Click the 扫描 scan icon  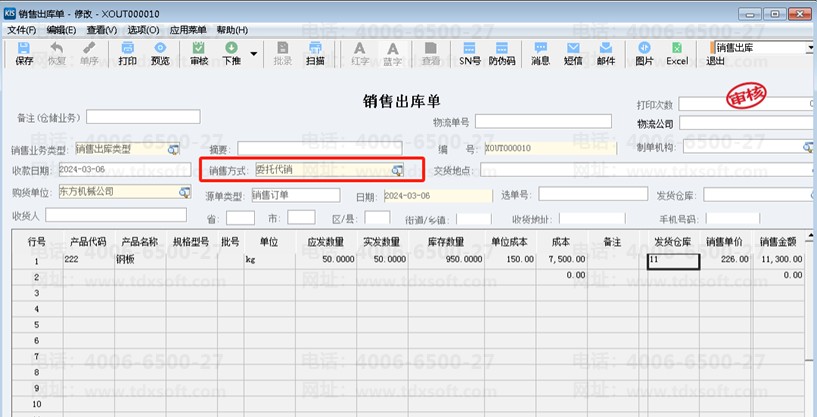[315, 54]
